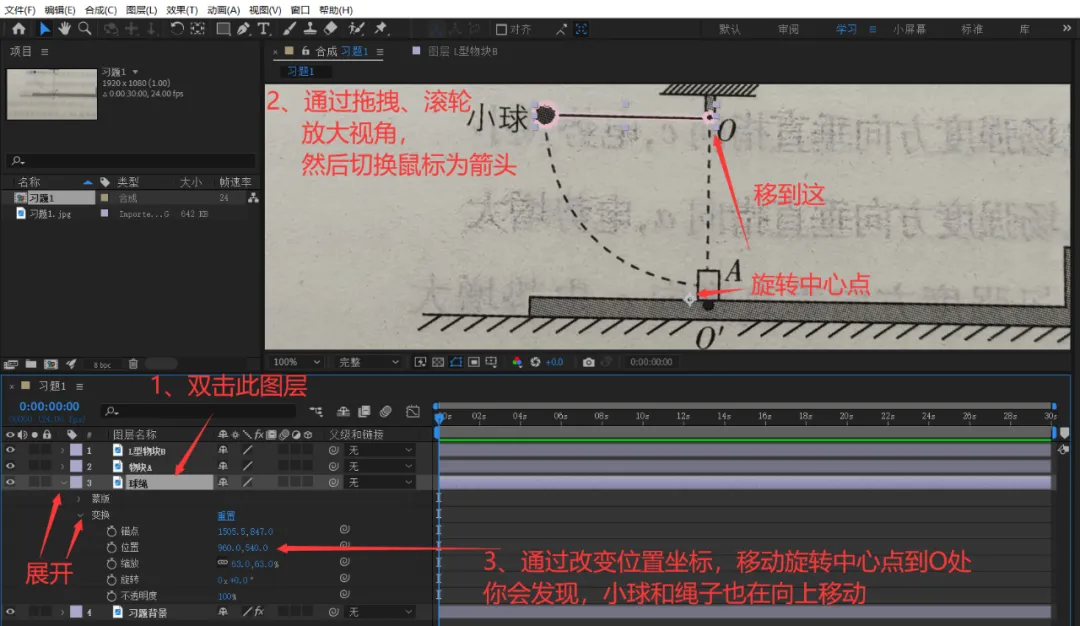The width and height of the screenshot is (1080, 626).
Task: Switch to the 学习 workspace tab
Action: 846,30
